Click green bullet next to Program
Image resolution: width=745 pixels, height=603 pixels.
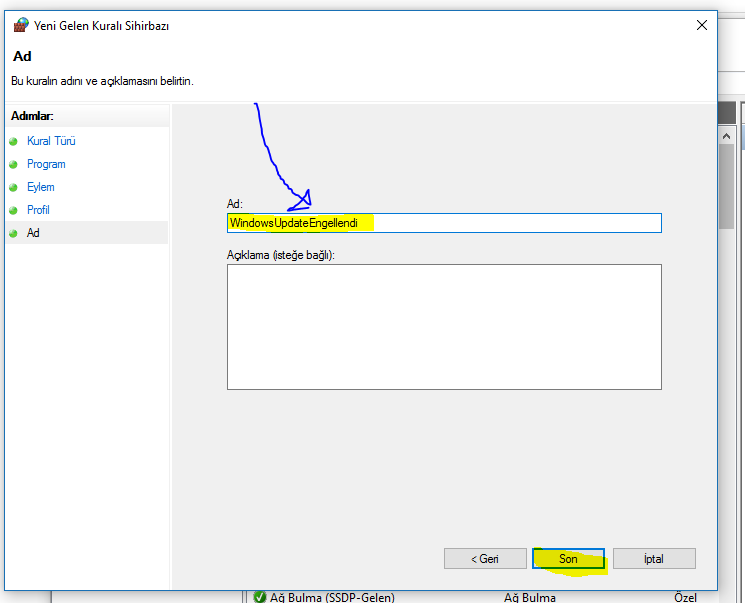pyautogui.click(x=13, y=164)
